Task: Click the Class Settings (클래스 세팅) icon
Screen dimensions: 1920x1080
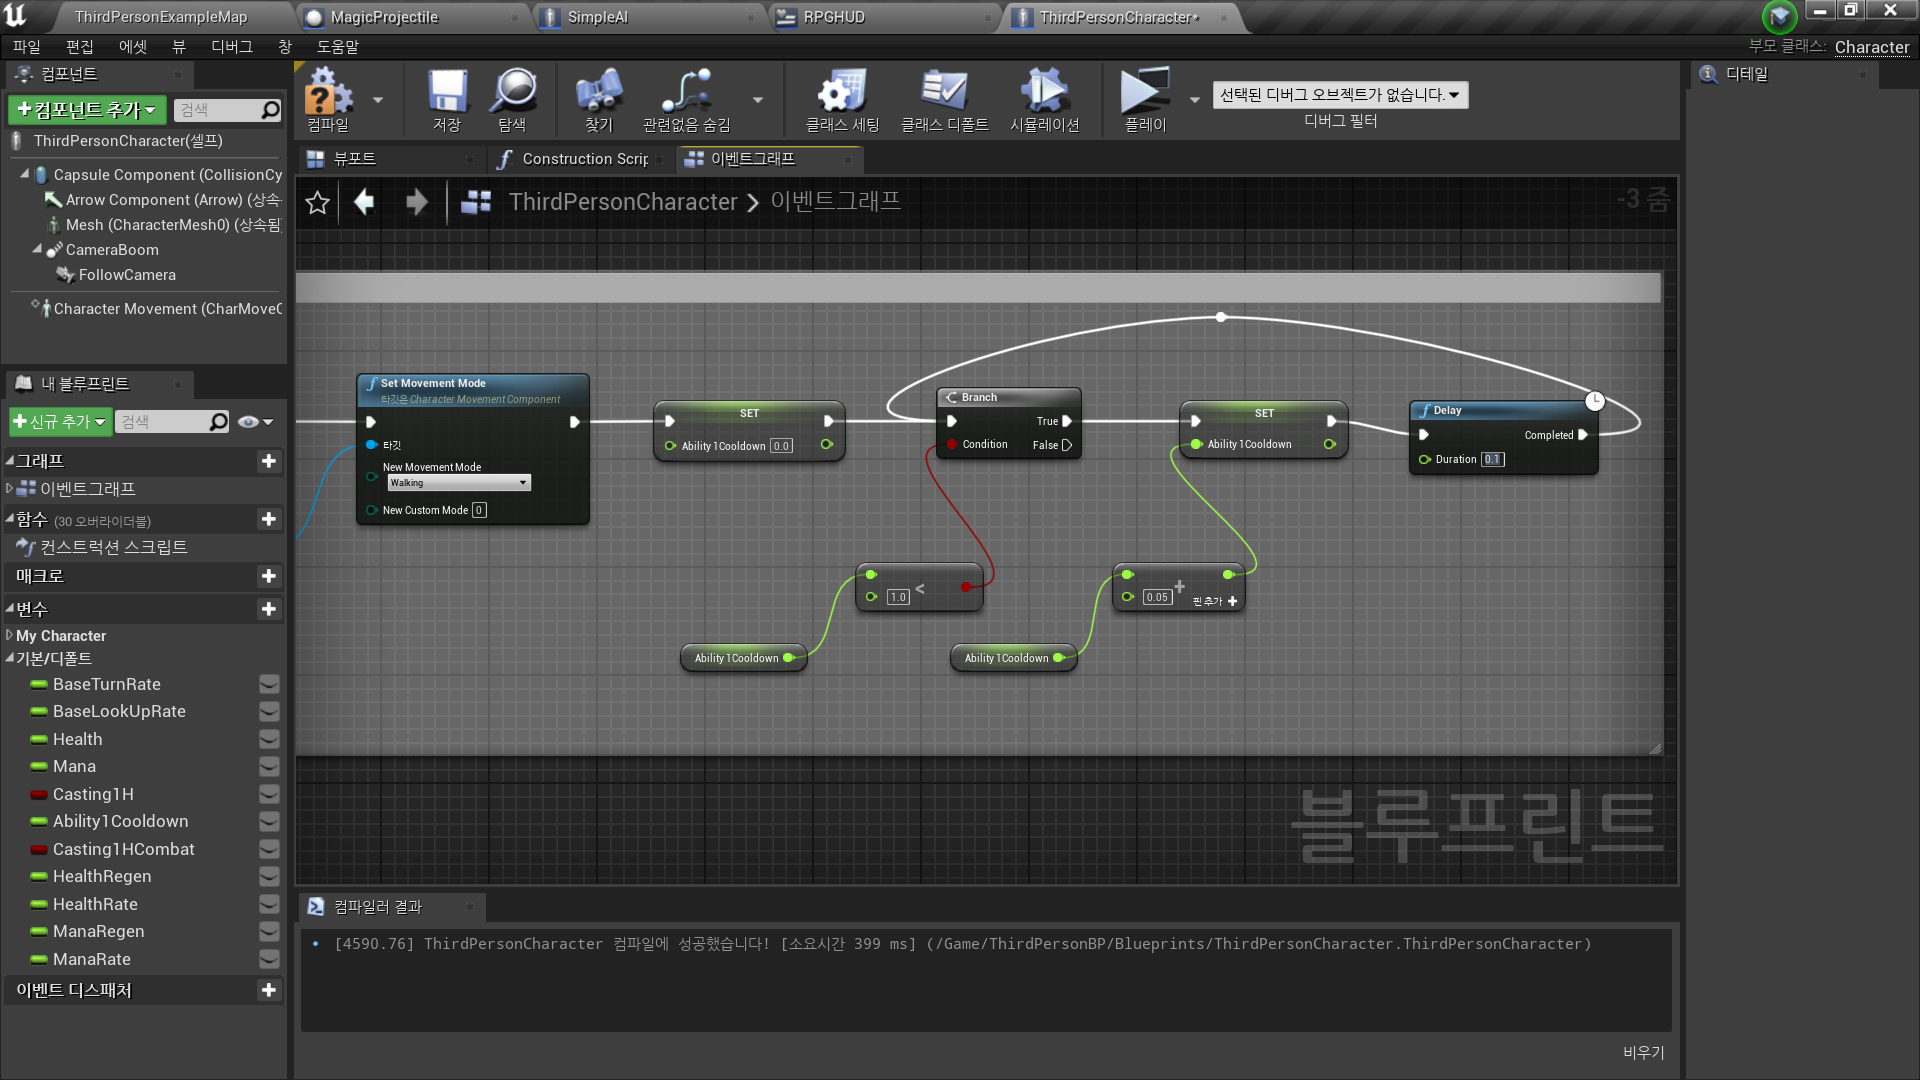Action: [x=842, y=93]
